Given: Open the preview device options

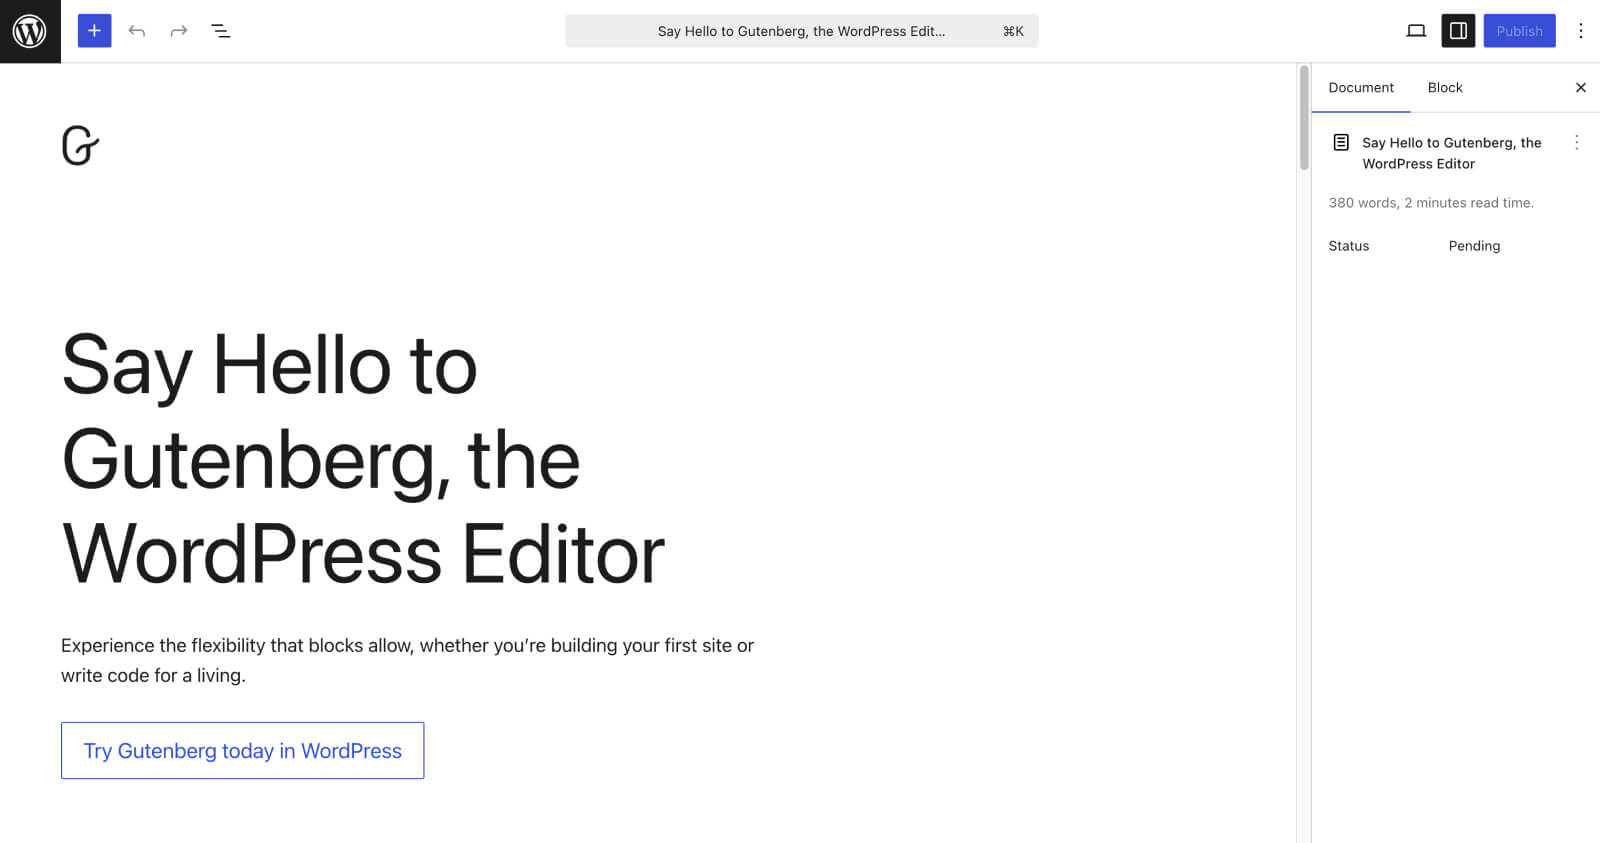Looking at the screenshot, I should (1417, 30).
